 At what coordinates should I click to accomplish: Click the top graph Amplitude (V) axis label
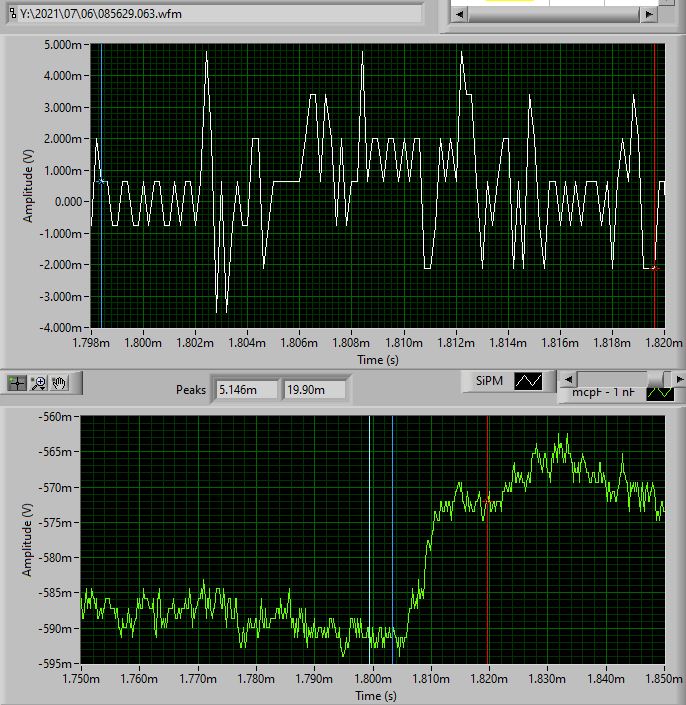pyautogui.click(x=28, y=186)
